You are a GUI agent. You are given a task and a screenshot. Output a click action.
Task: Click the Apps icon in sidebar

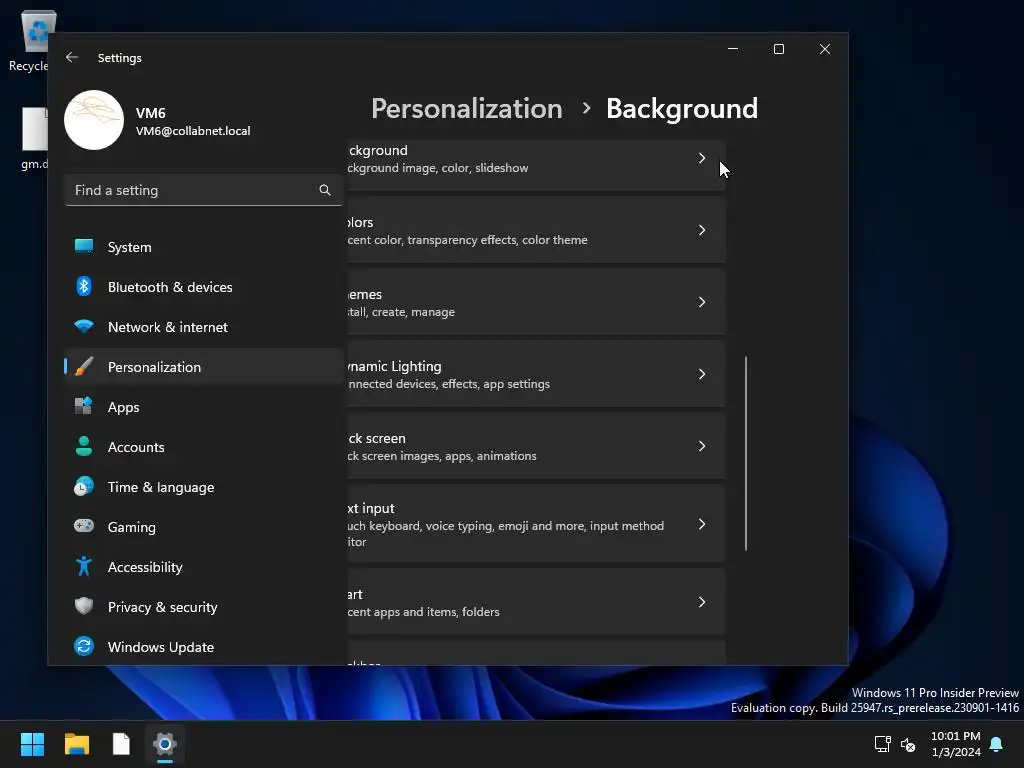click(x=84, y=406)
